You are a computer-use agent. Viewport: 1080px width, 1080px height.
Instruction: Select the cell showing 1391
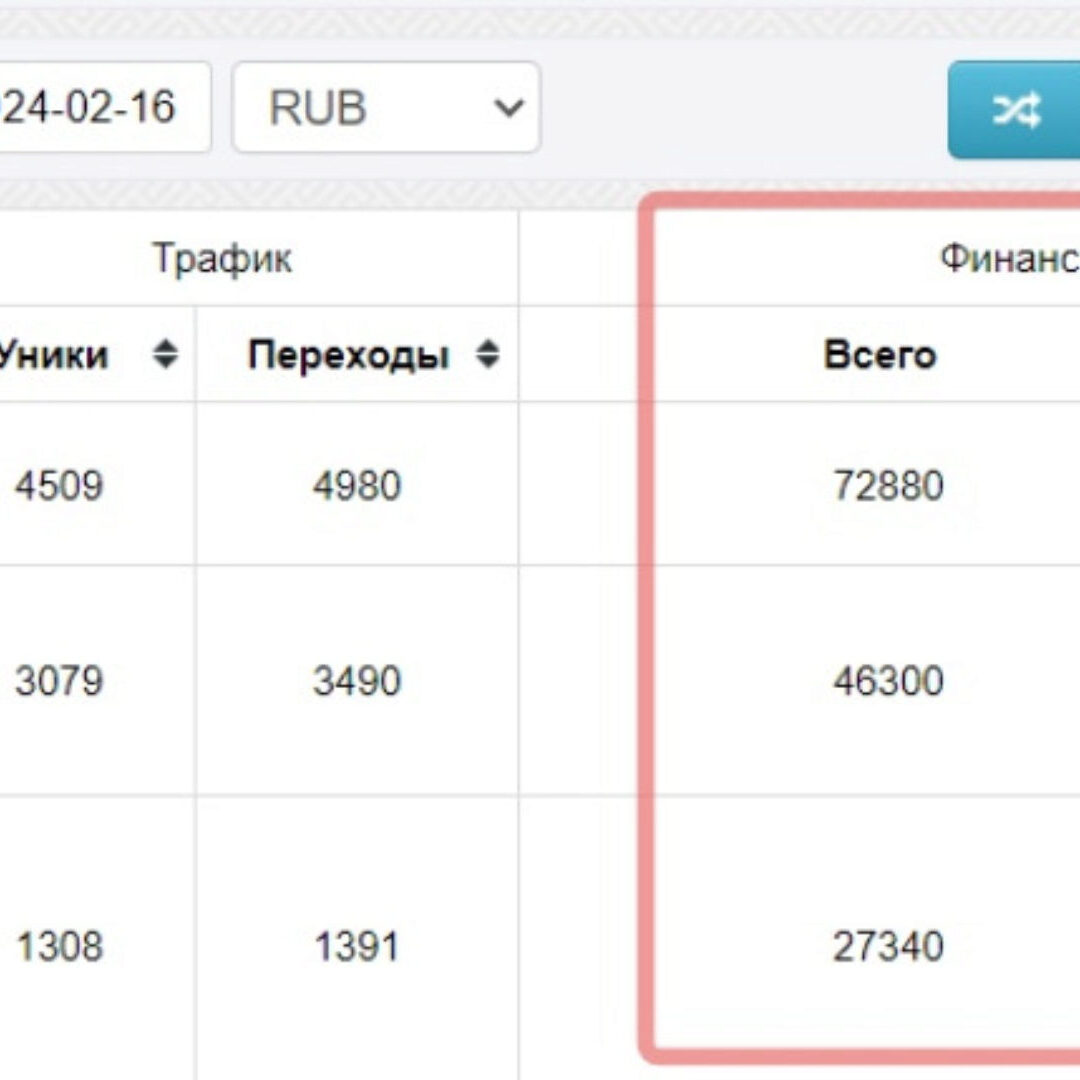pyautogui.click(x=357, y=946)
